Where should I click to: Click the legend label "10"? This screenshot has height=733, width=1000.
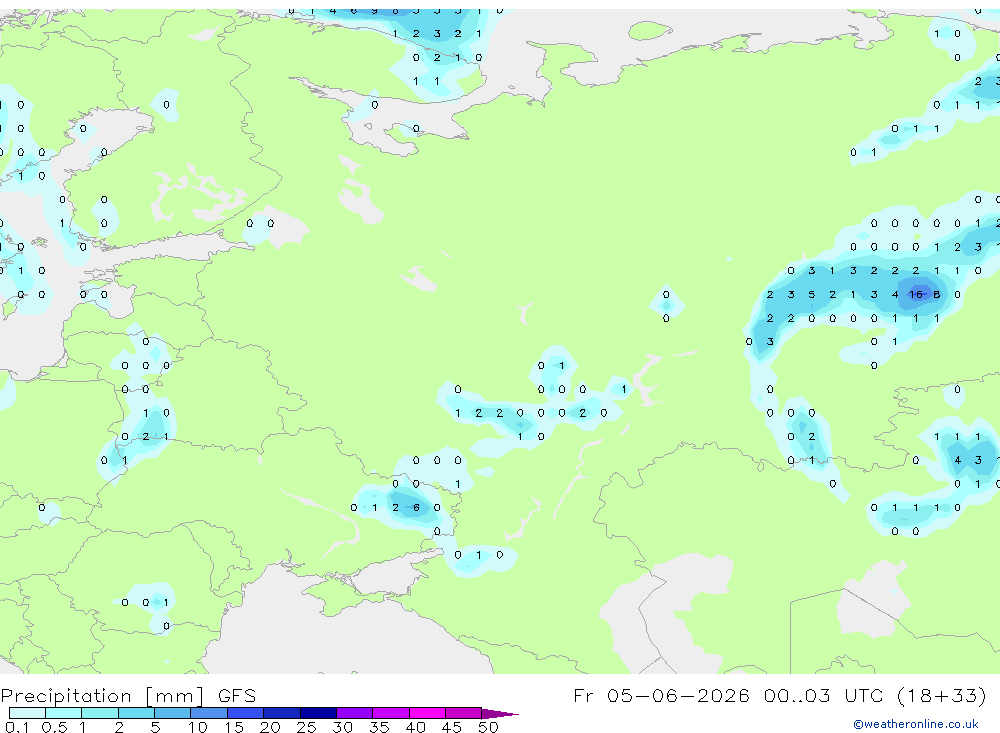[x=198, y=727]
